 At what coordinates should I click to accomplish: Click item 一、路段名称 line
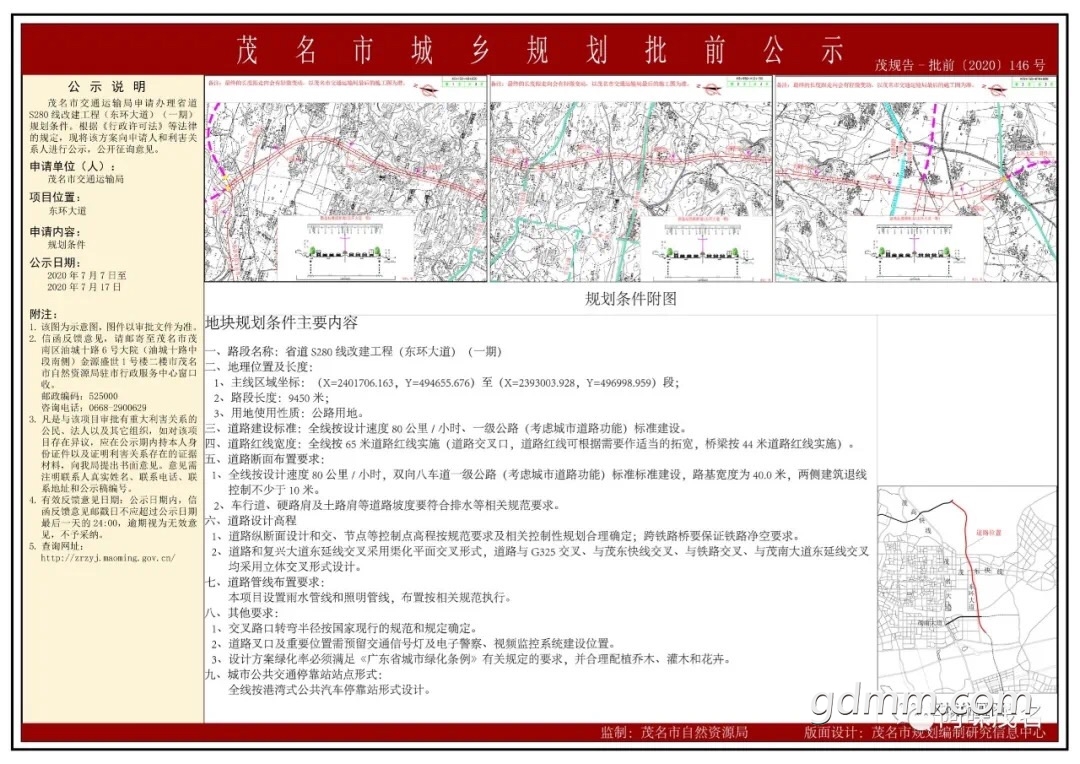click(354, 351)
